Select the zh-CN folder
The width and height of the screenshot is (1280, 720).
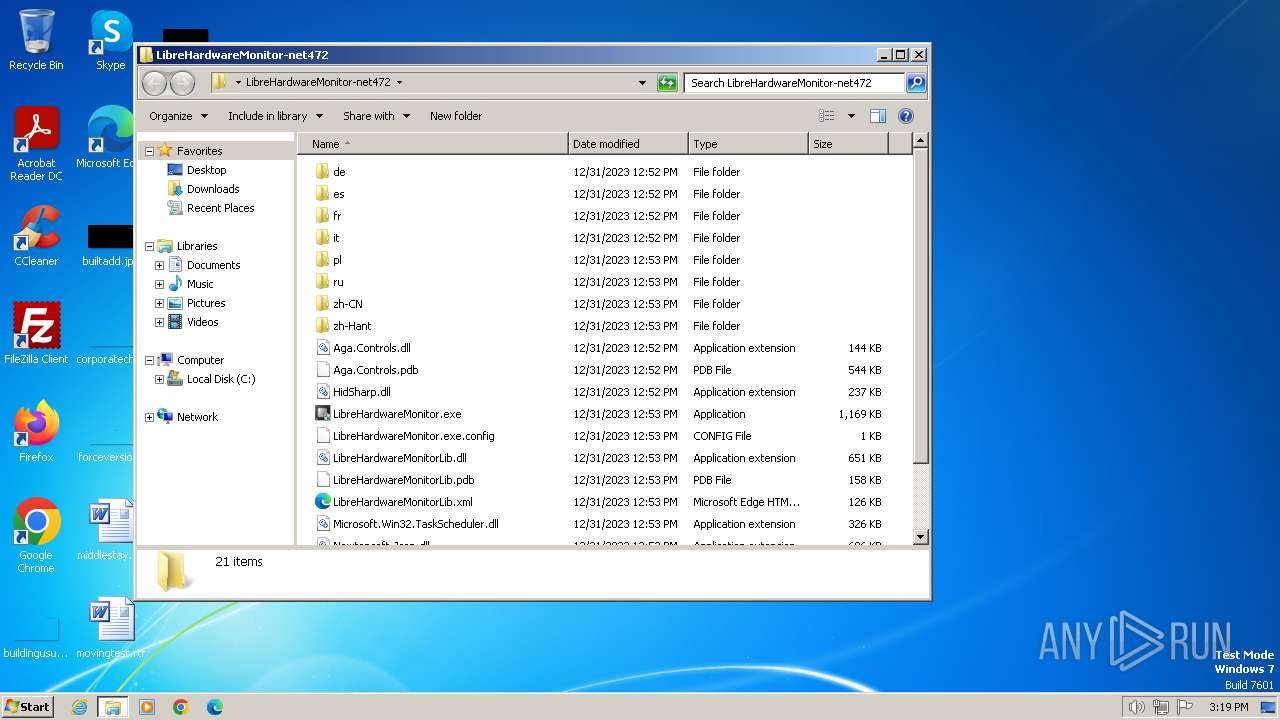[x=347, y=304]
